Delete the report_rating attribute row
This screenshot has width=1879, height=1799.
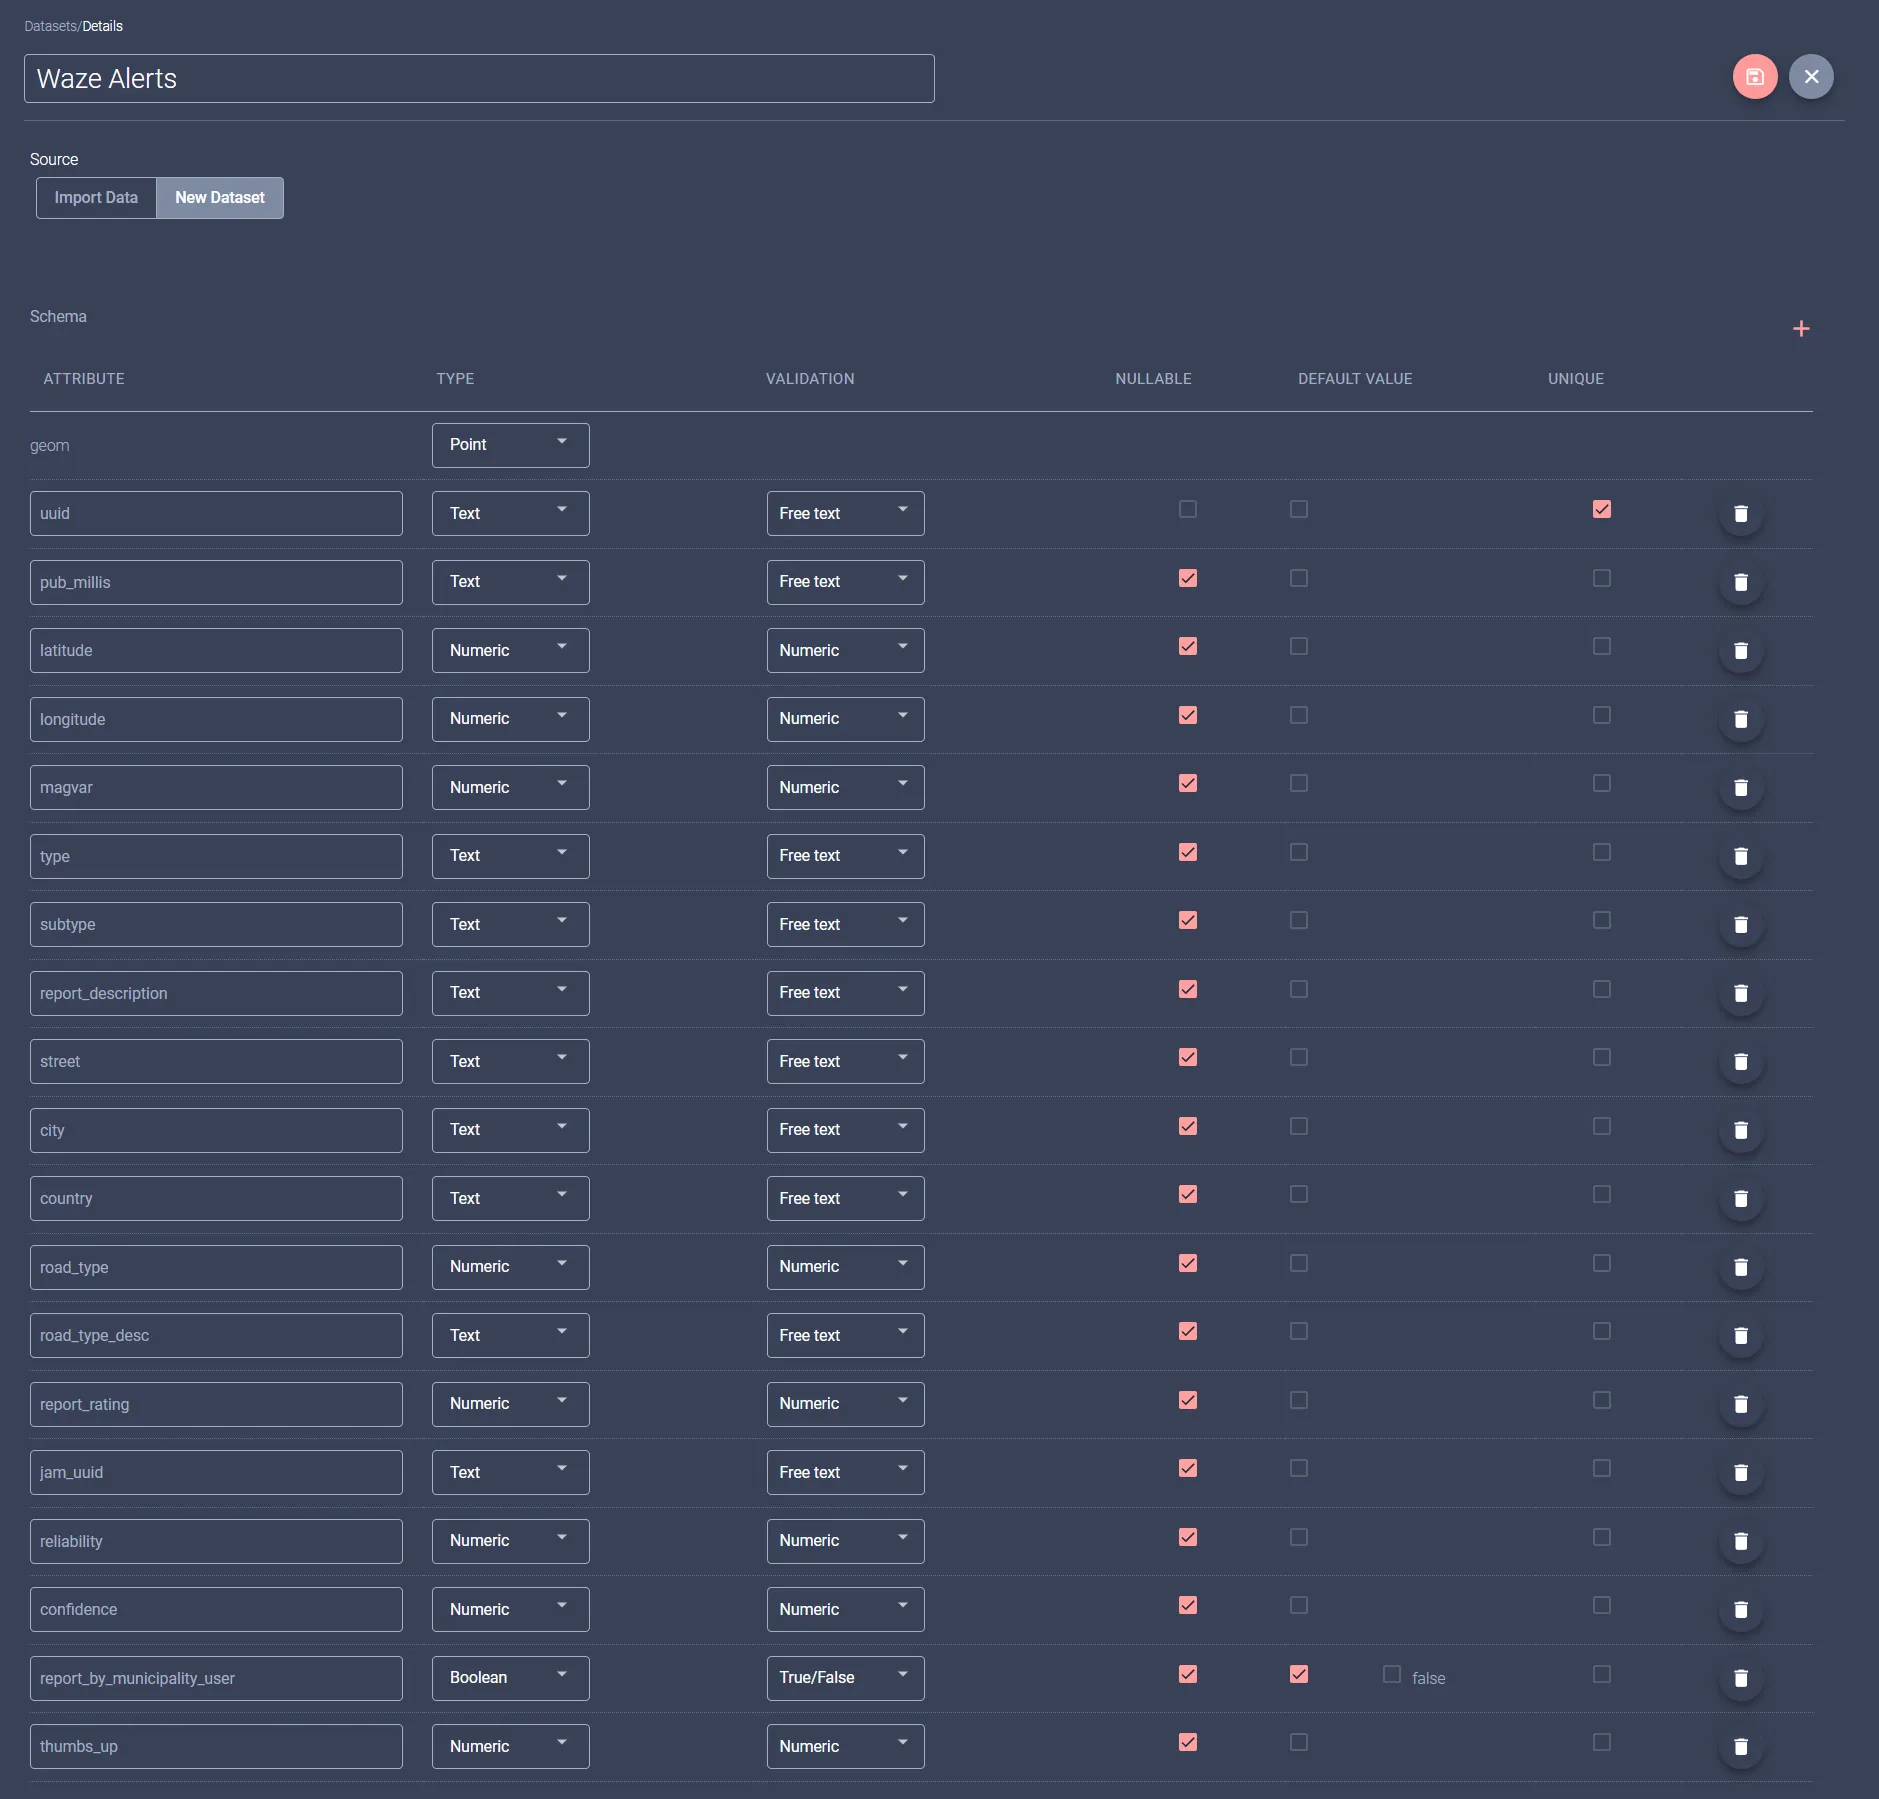(1740, 1404)
